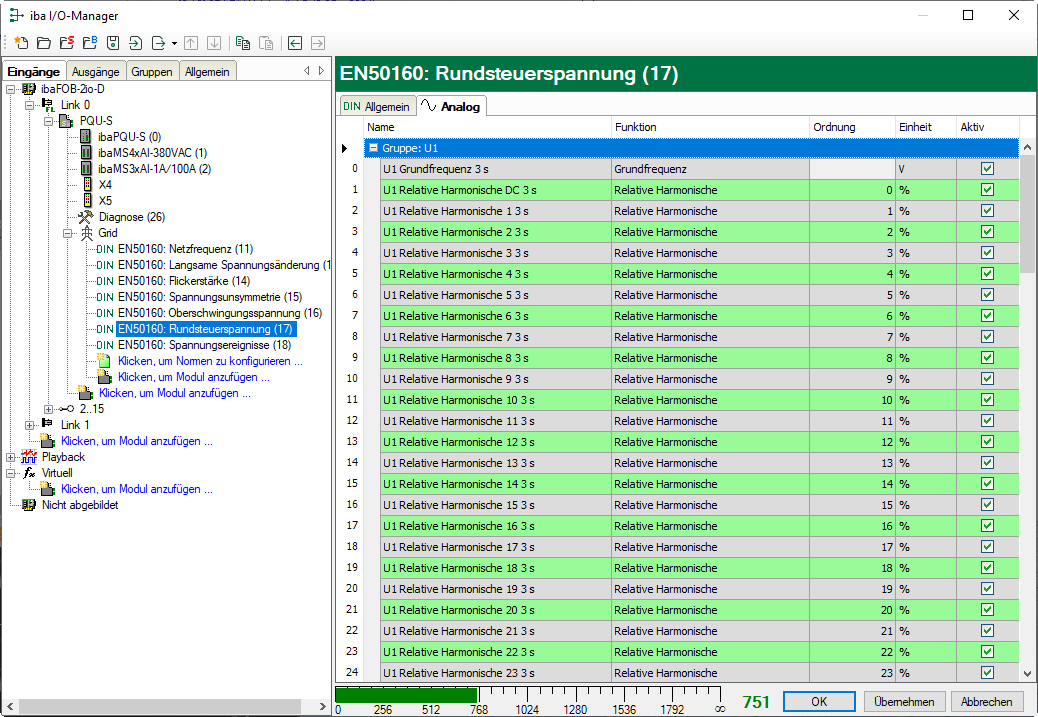Switch to the Ausgänge tab
The width and height of the screenshot is (1038, 717).
[96, 71]
